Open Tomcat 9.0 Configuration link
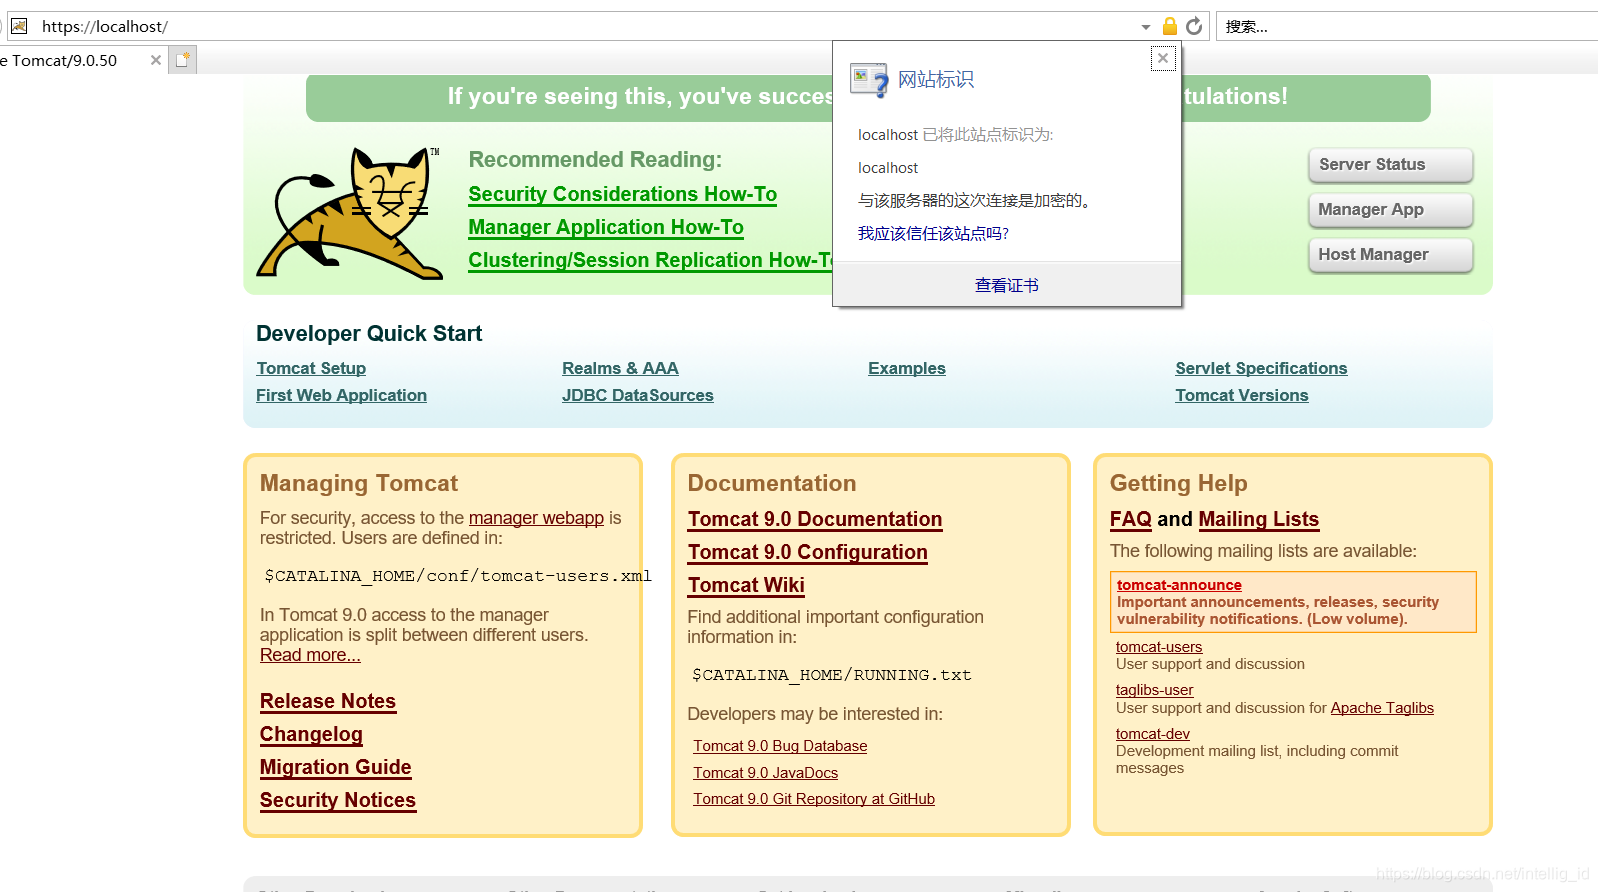 808,553
